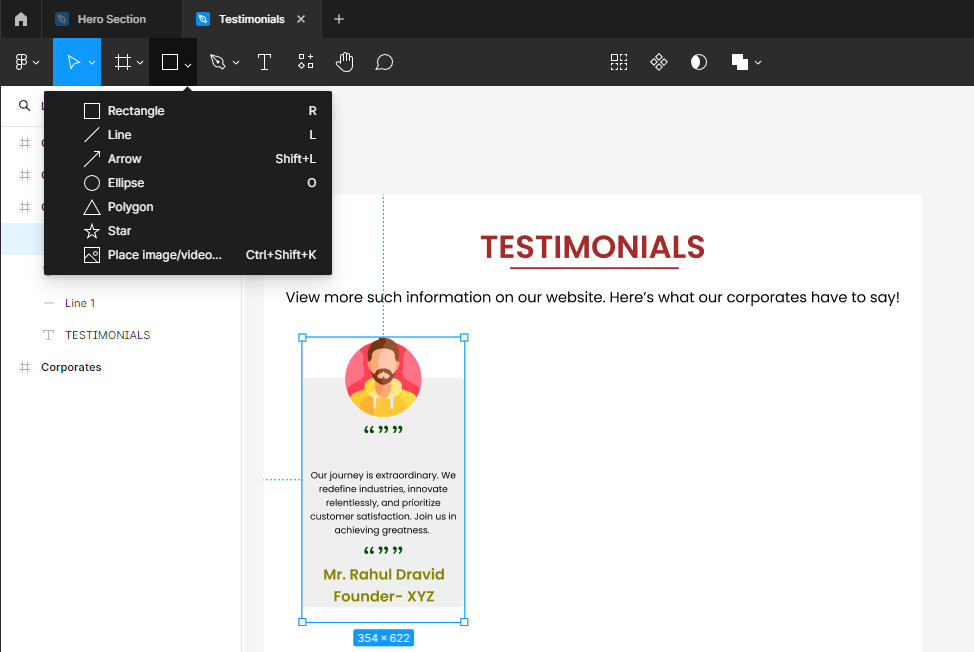Select the Text tool

tap(265, 62)
